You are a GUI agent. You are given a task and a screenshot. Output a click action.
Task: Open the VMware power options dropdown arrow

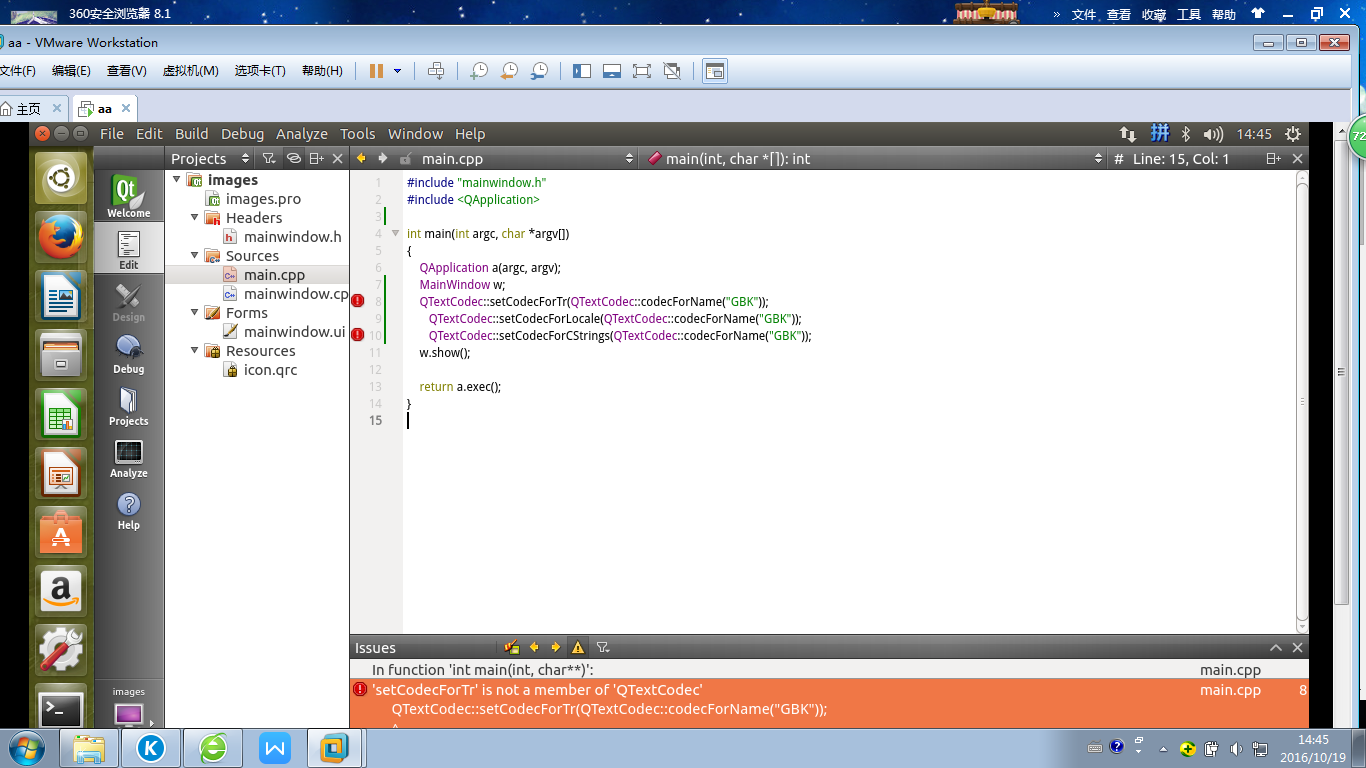(x=397, y=71)
